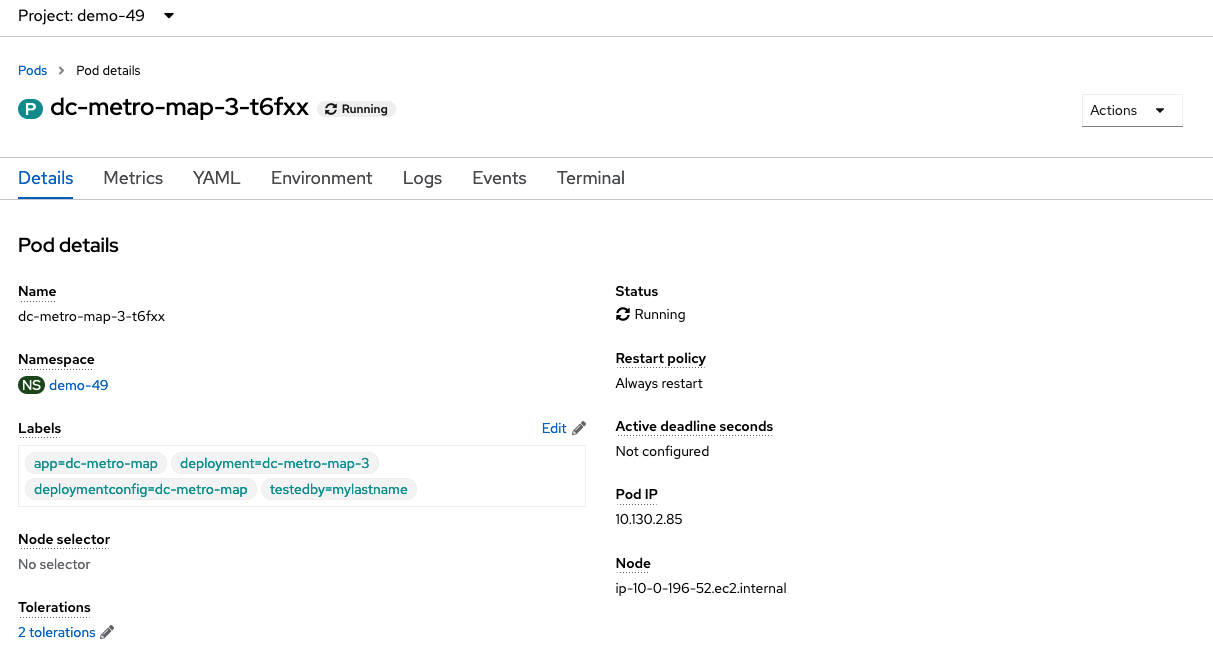Open the Terminal tab

(x=591, y=178)
